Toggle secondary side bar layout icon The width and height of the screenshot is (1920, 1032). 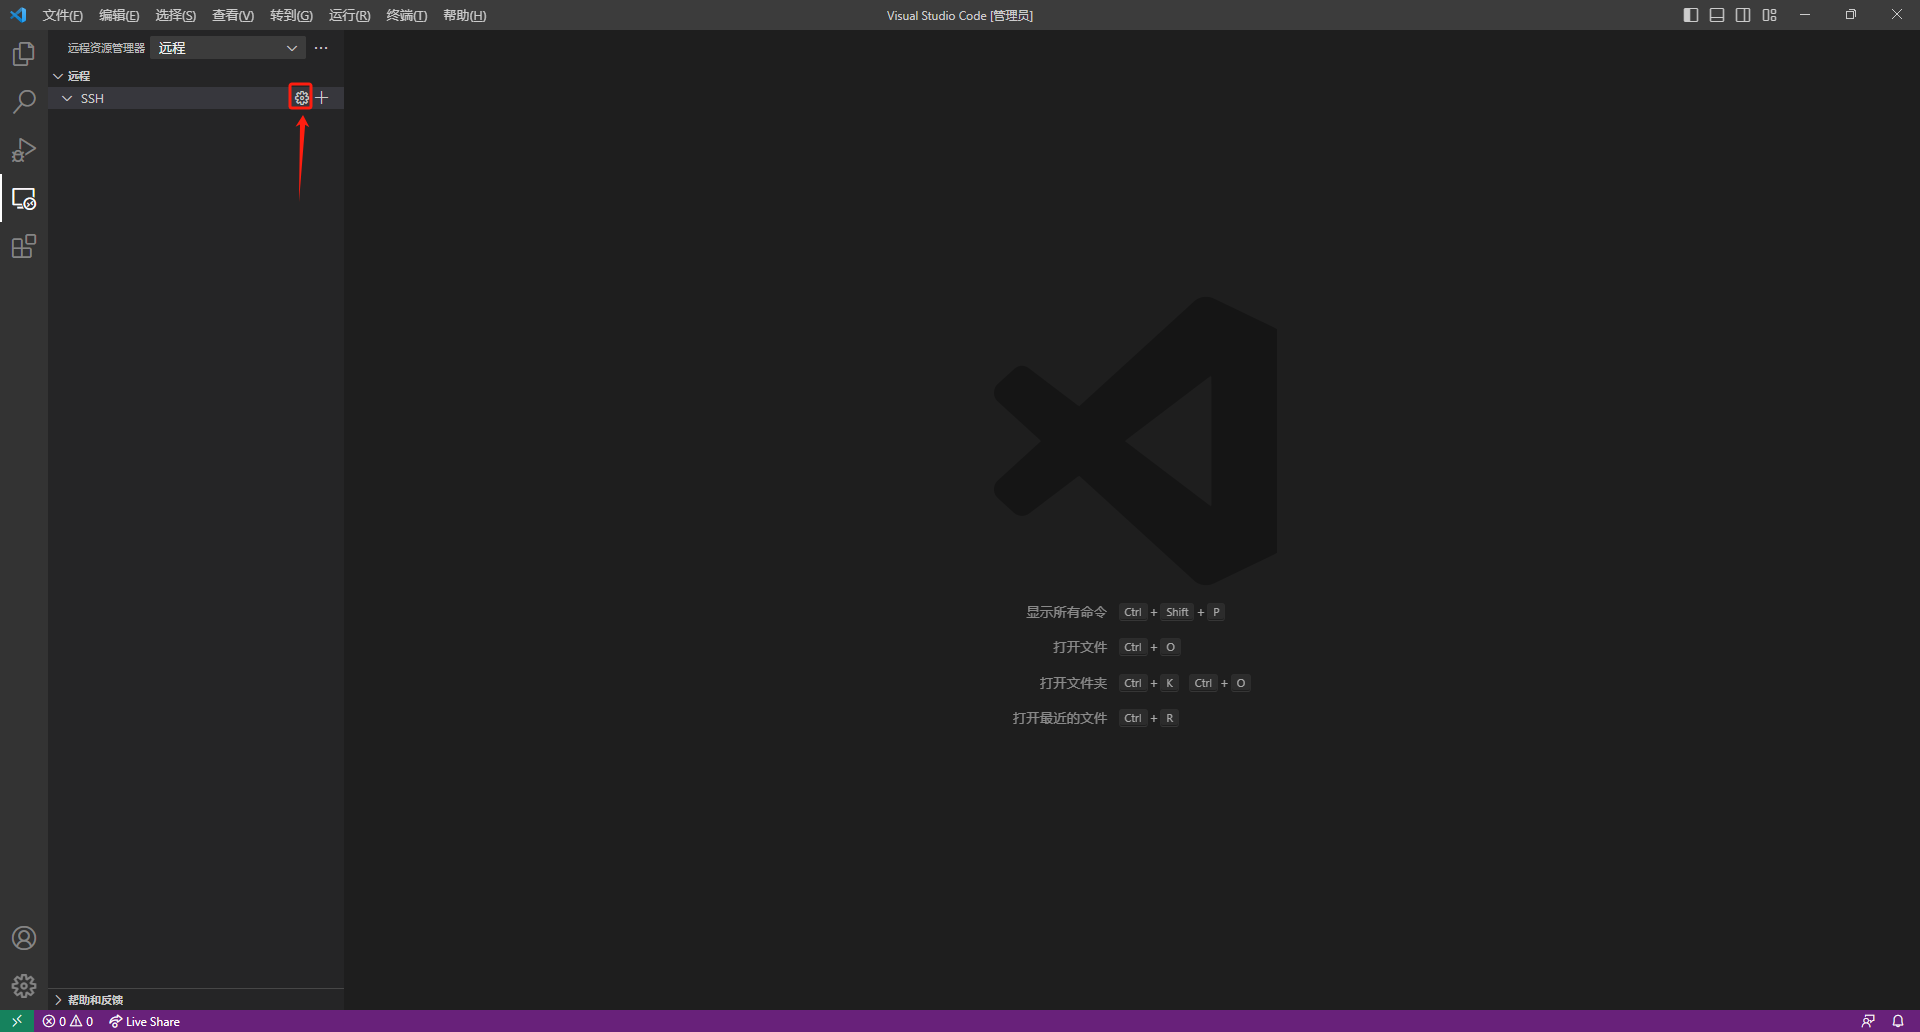coord(1743,15)
